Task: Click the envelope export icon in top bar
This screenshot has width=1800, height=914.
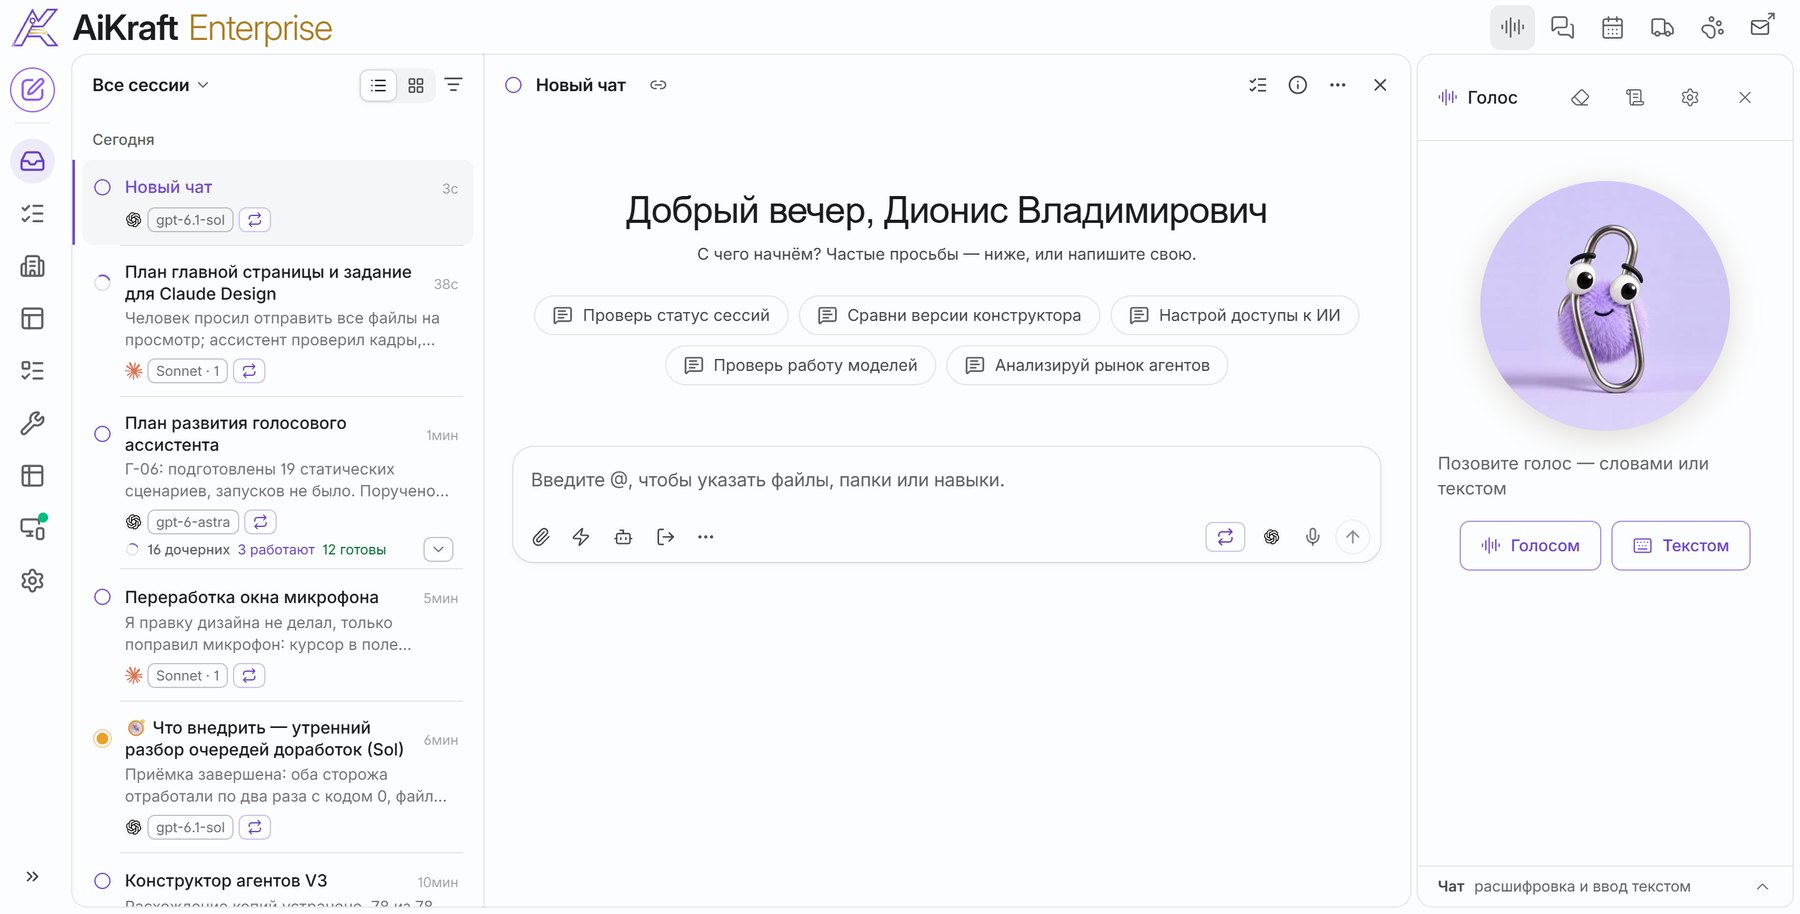Action: (x=1762, y=26)
